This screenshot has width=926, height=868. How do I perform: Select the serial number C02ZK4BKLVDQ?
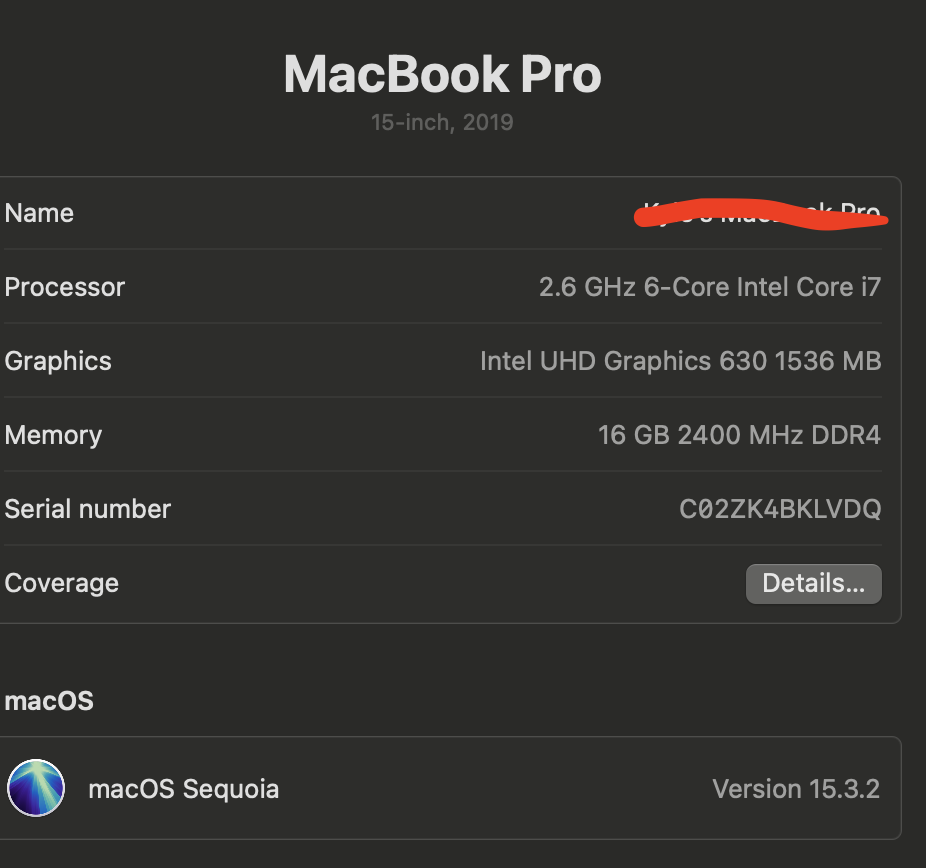coord(780,509)
